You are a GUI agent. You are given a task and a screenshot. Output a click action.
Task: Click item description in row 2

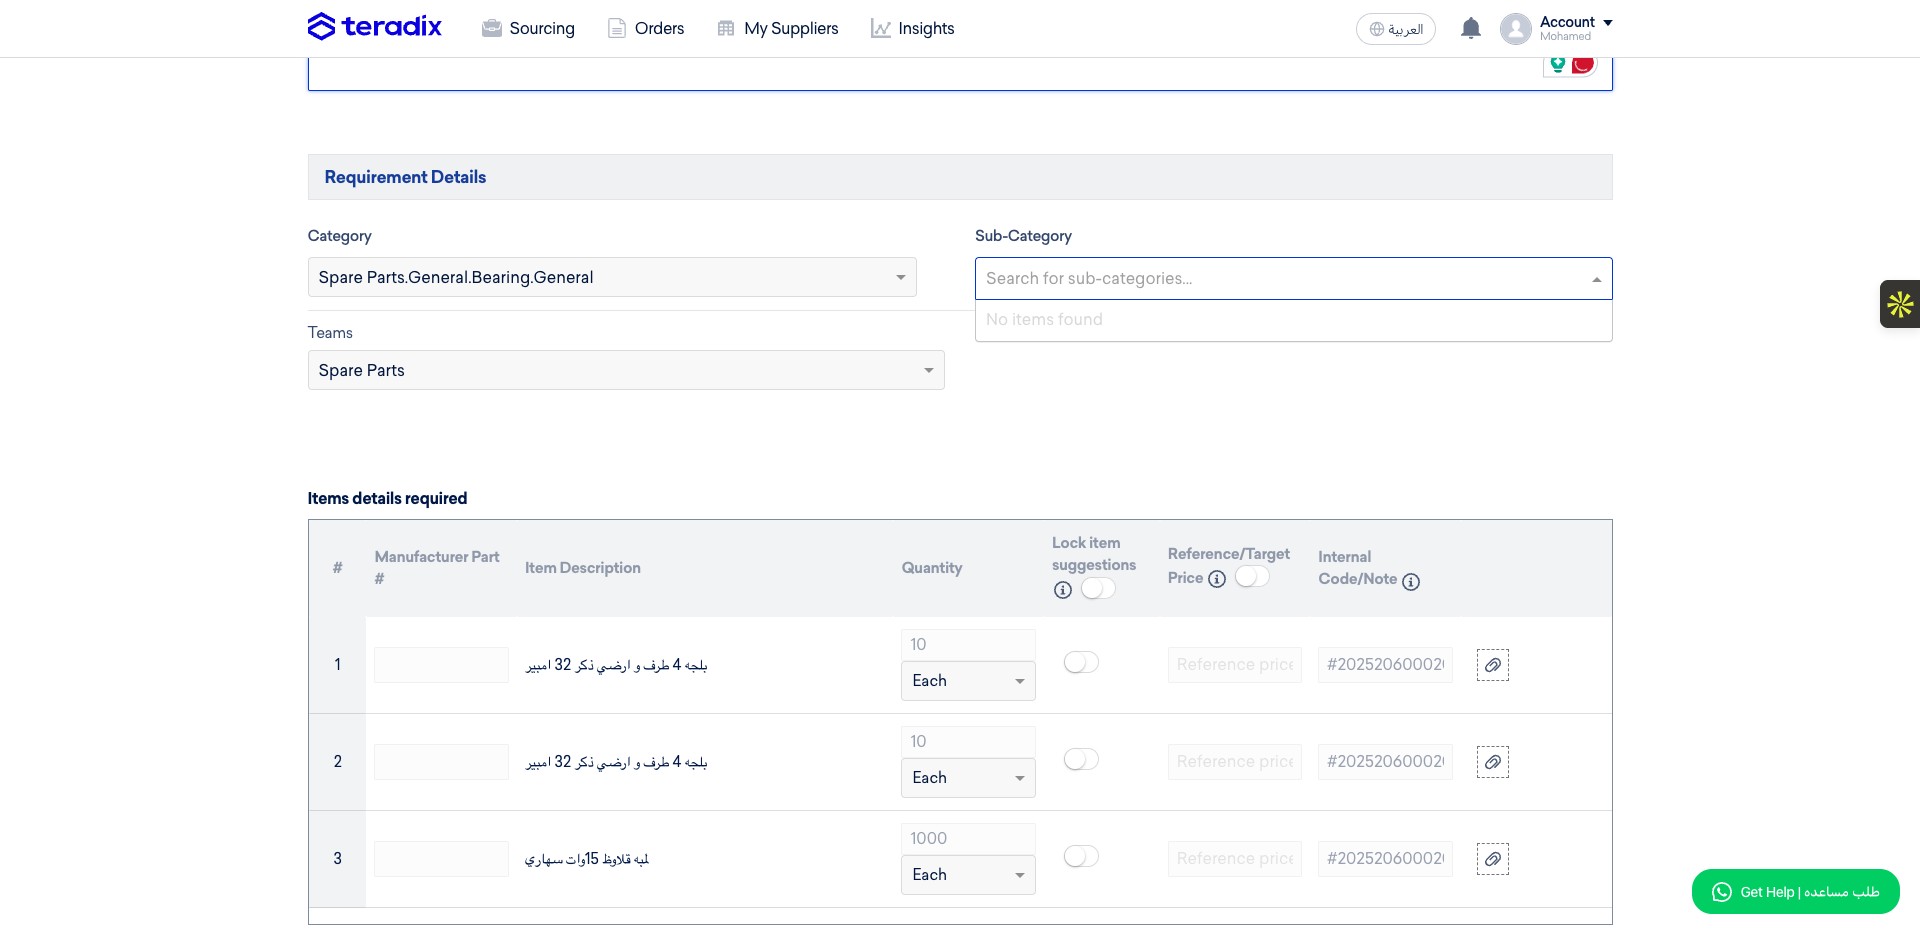coord(616,762)
